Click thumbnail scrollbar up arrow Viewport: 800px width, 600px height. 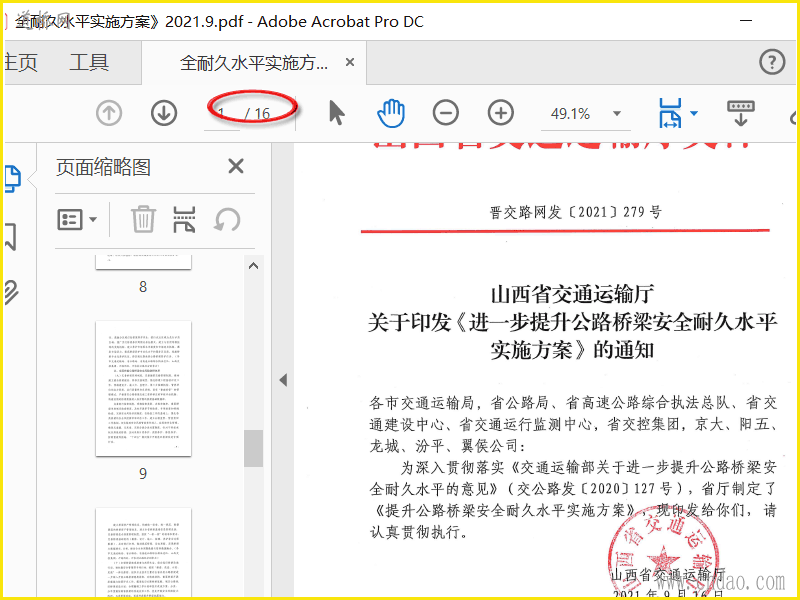(x=253, y=266)
